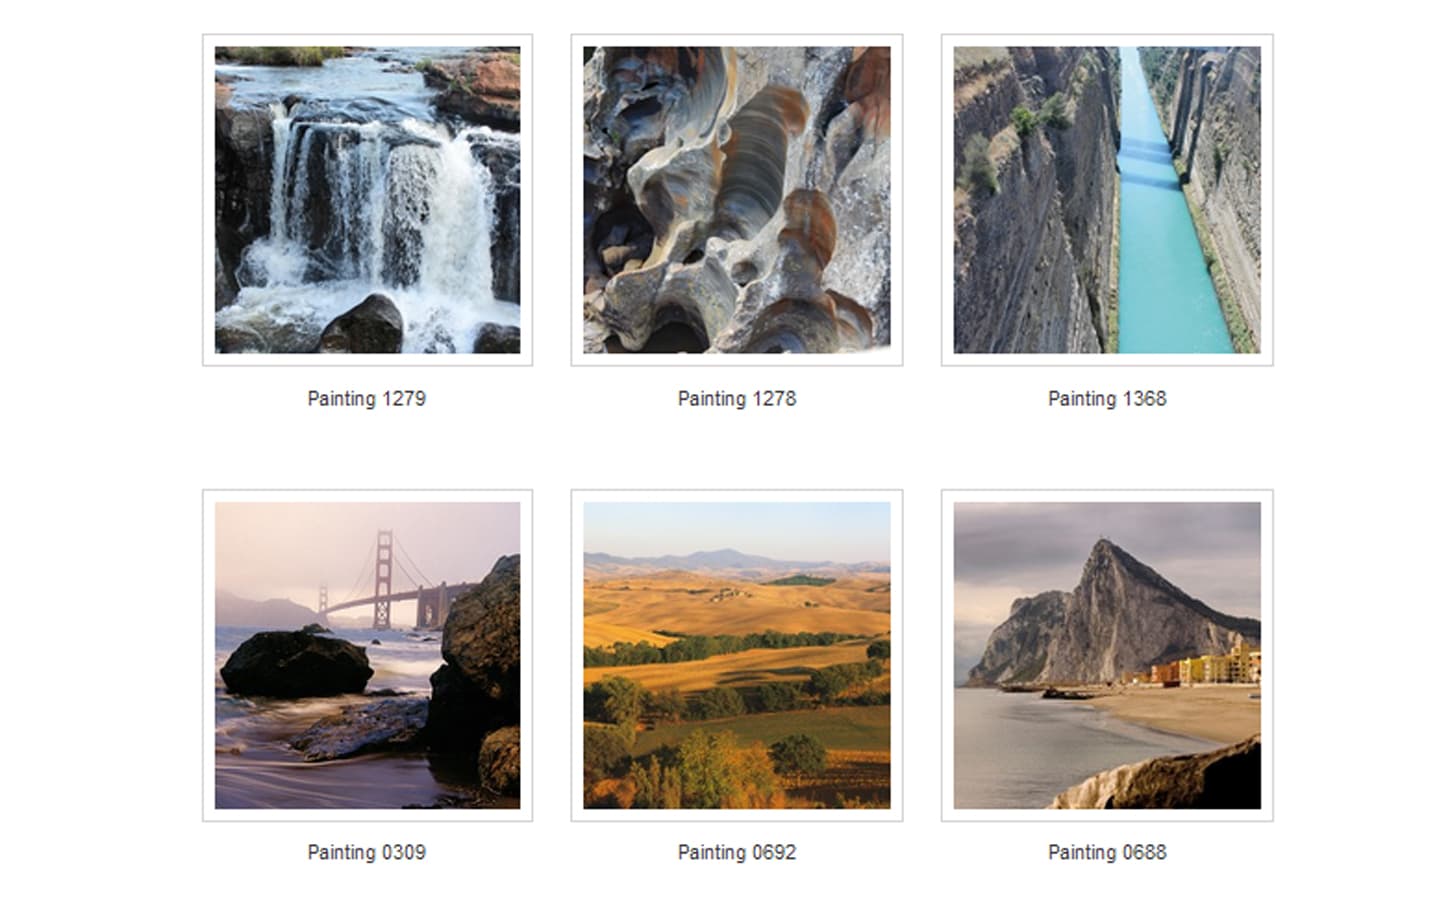Image resolution: width=1440 pixels, height=900 pixels.
Task: Click the sandy beach in Painting 0688
Action: [1185, 712]
